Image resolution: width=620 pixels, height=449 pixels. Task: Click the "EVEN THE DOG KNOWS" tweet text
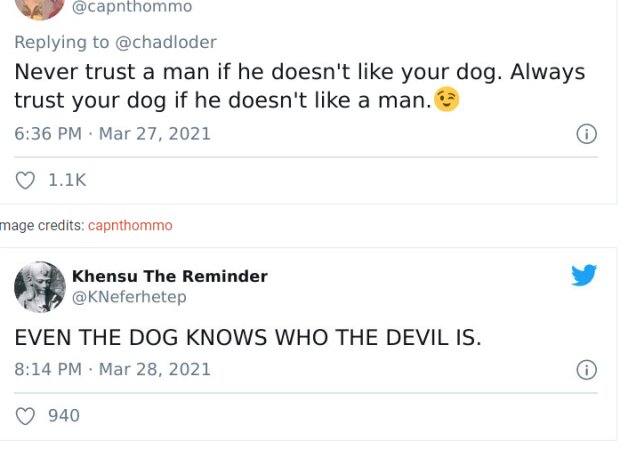[x=248, y=338]
